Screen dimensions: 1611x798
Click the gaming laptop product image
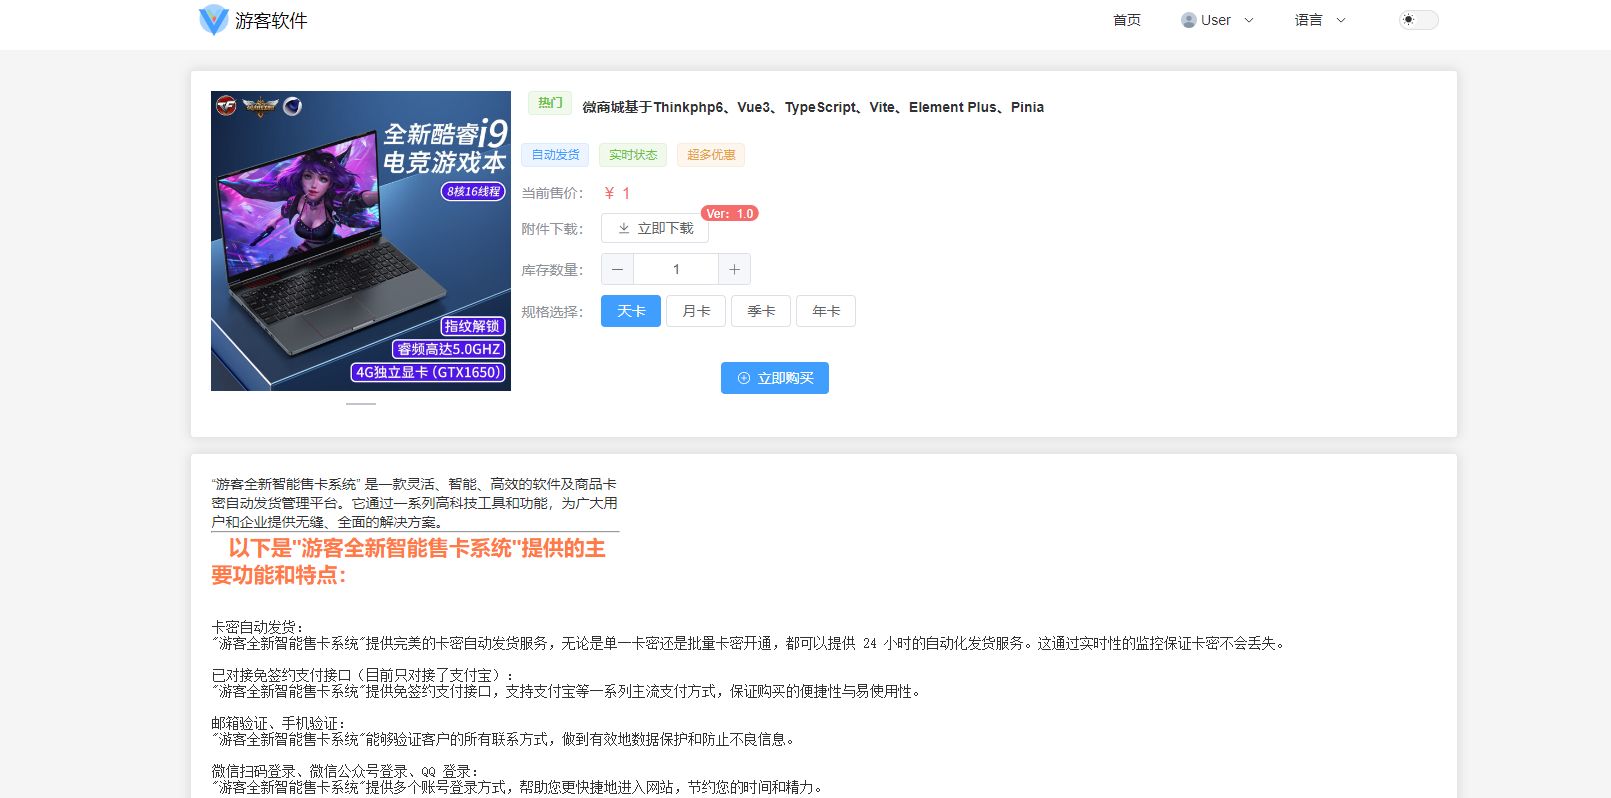pyautogui.click(x=361, y=241)
